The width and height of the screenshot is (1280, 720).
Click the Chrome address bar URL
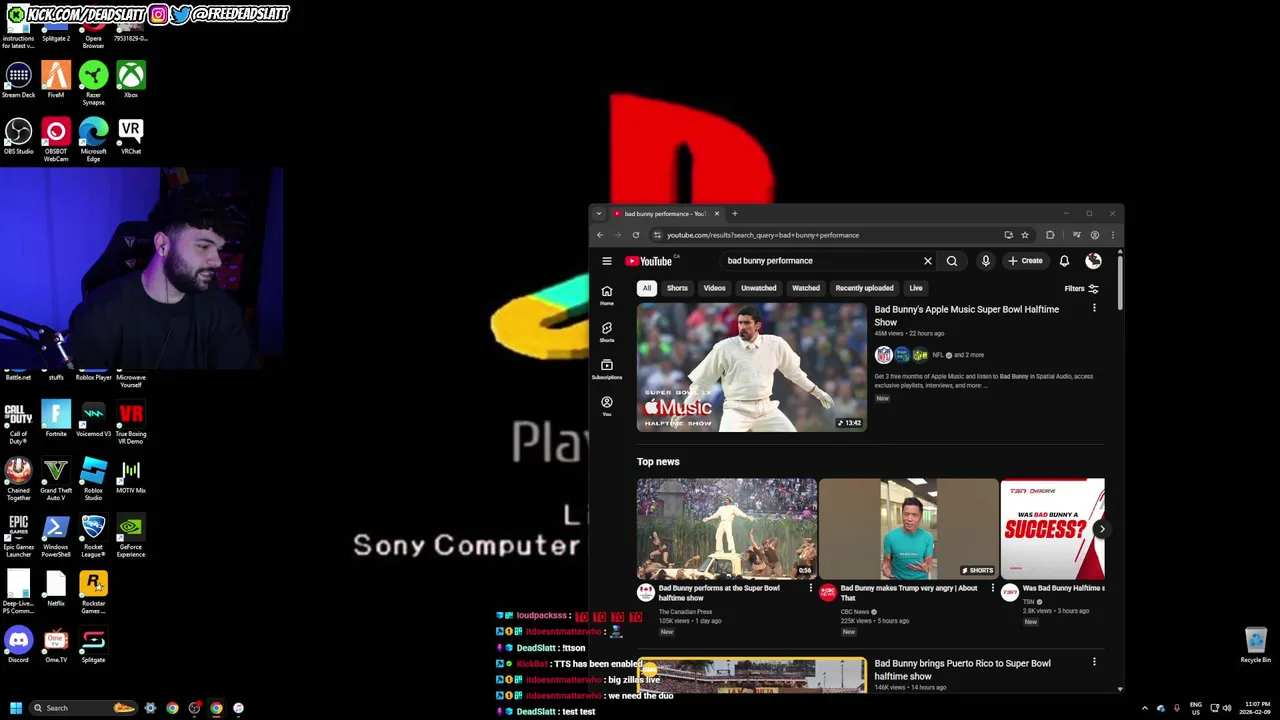[763, 235]
